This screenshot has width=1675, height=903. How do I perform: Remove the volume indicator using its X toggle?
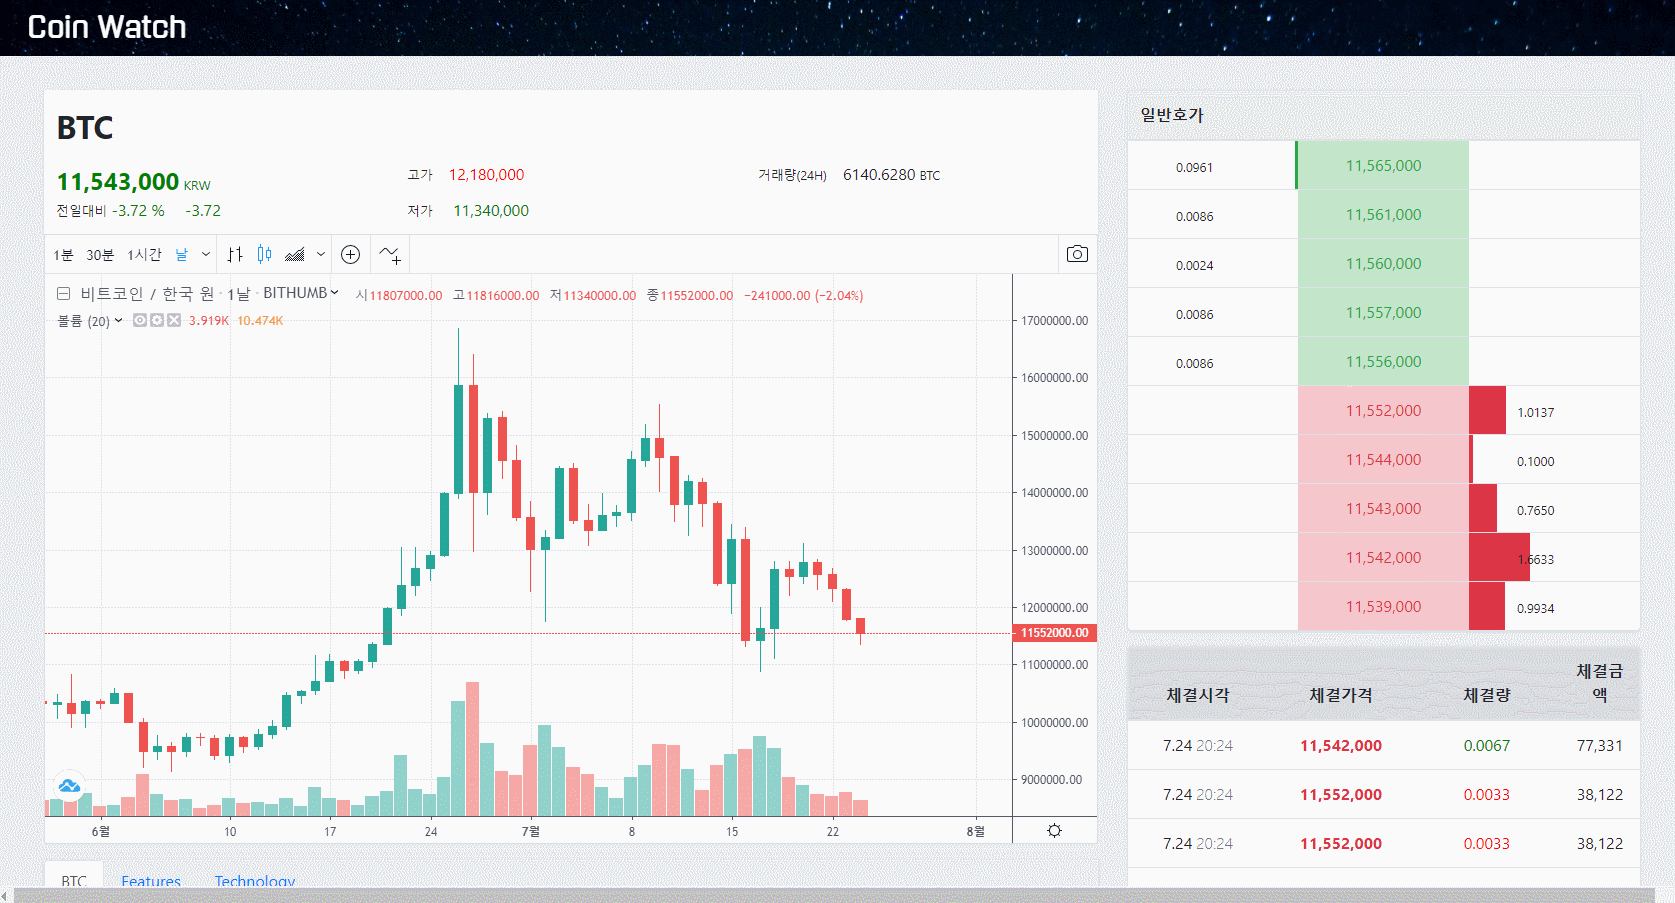(174, 320)
